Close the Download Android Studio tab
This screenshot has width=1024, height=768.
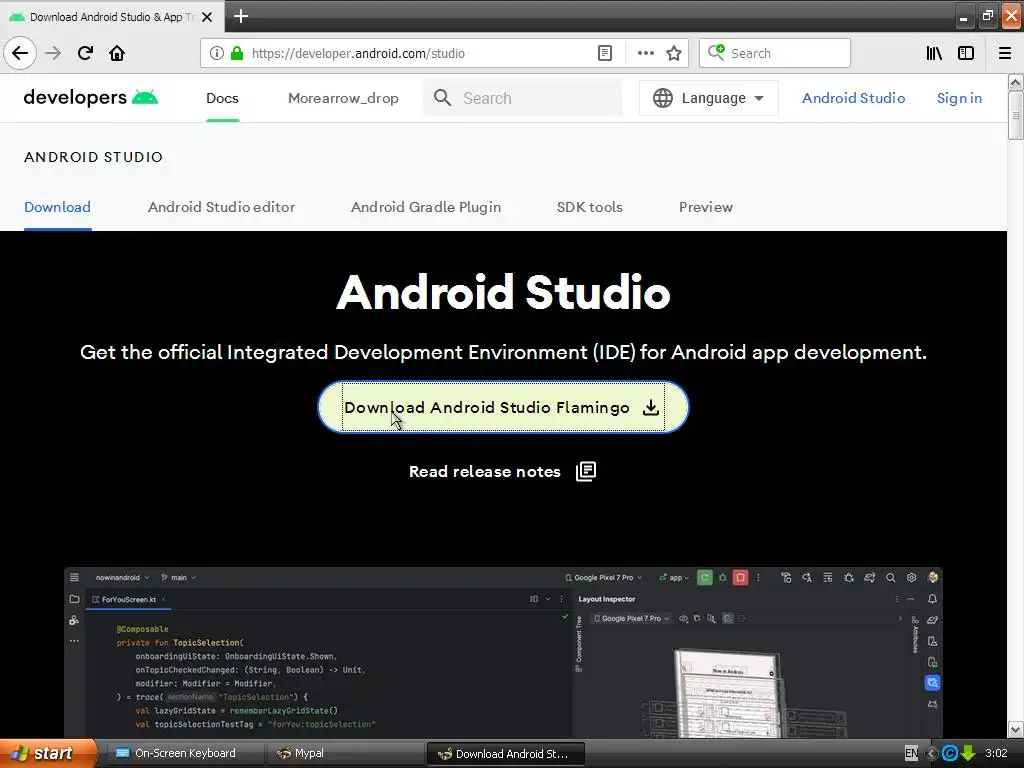pos(207,17)
